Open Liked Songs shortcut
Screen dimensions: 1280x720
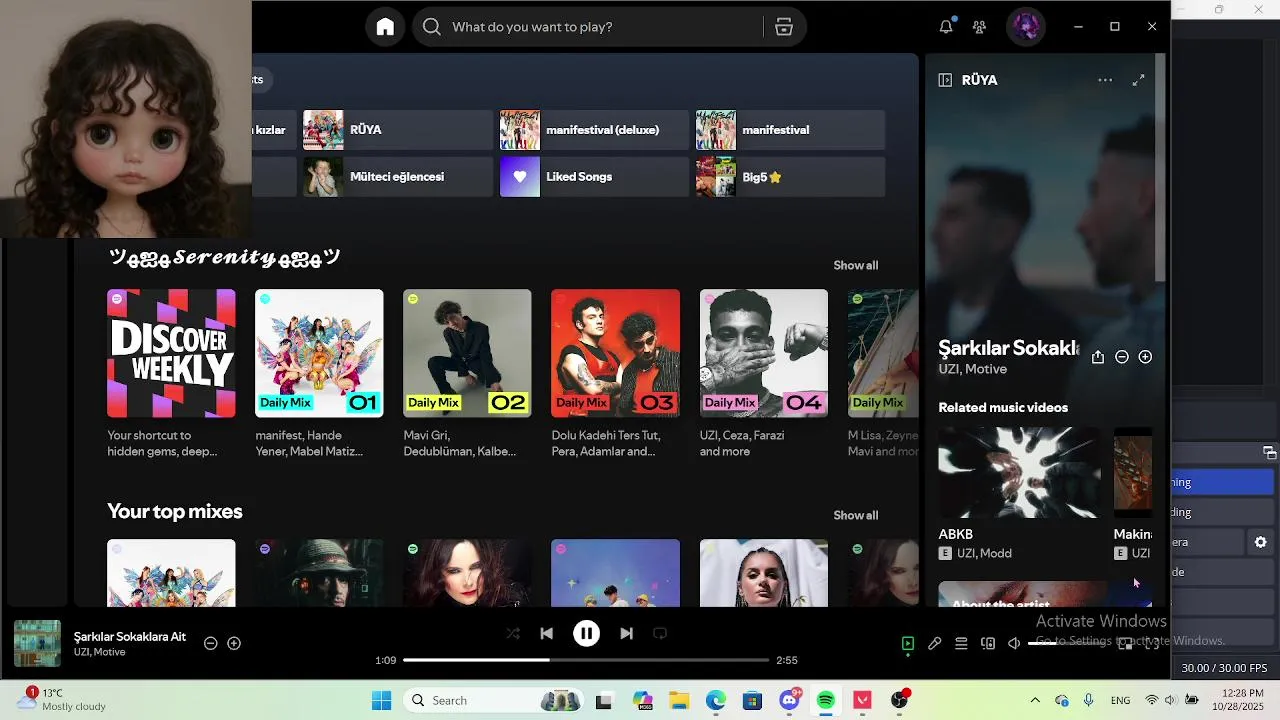594,177
